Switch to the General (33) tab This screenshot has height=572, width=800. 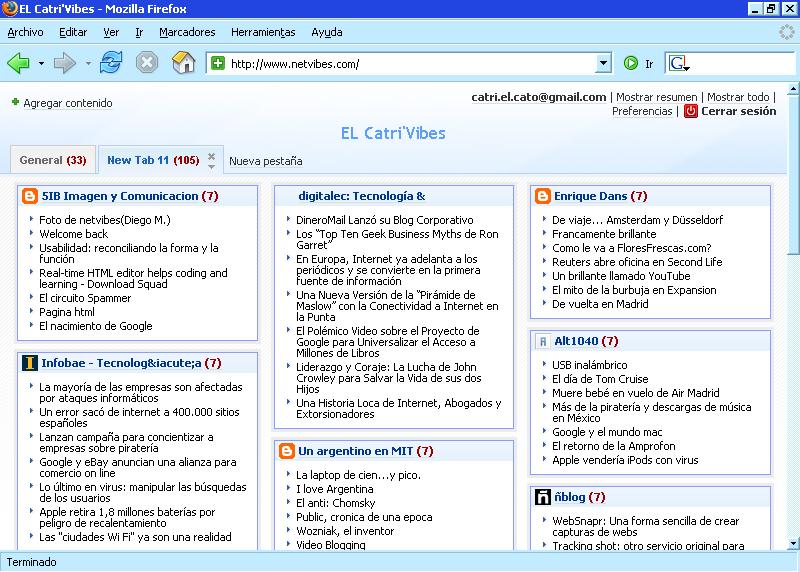tap(53, 160)
